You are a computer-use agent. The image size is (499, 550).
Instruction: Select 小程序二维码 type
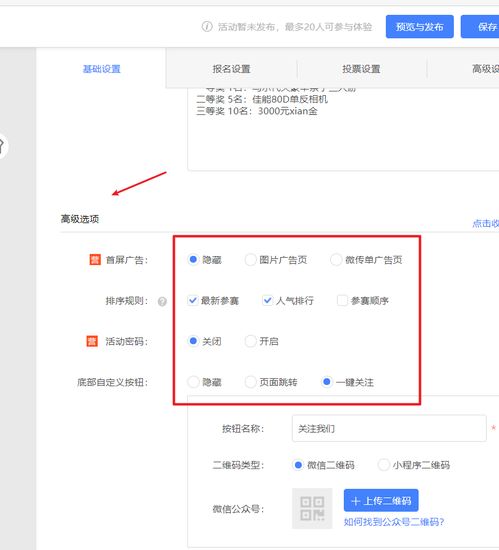[x=383, y=465]
